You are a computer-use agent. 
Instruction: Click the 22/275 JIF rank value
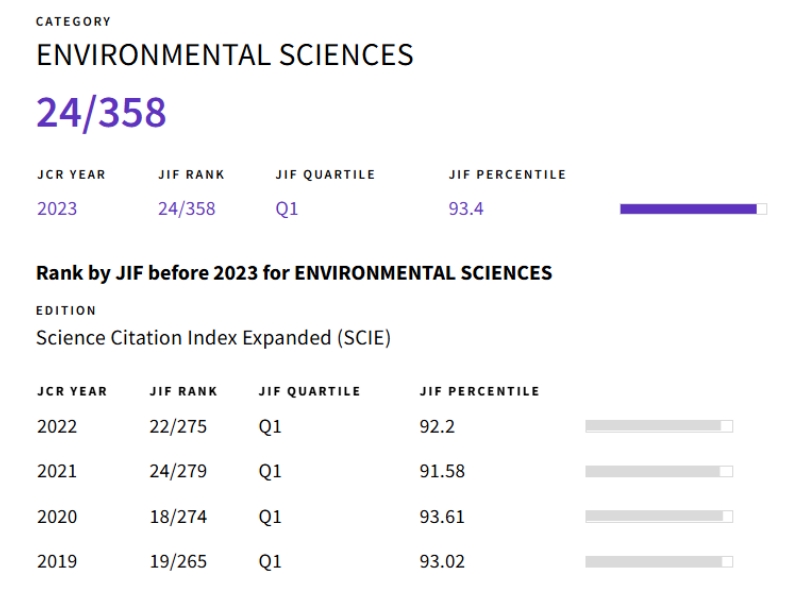tap(178, 426)
